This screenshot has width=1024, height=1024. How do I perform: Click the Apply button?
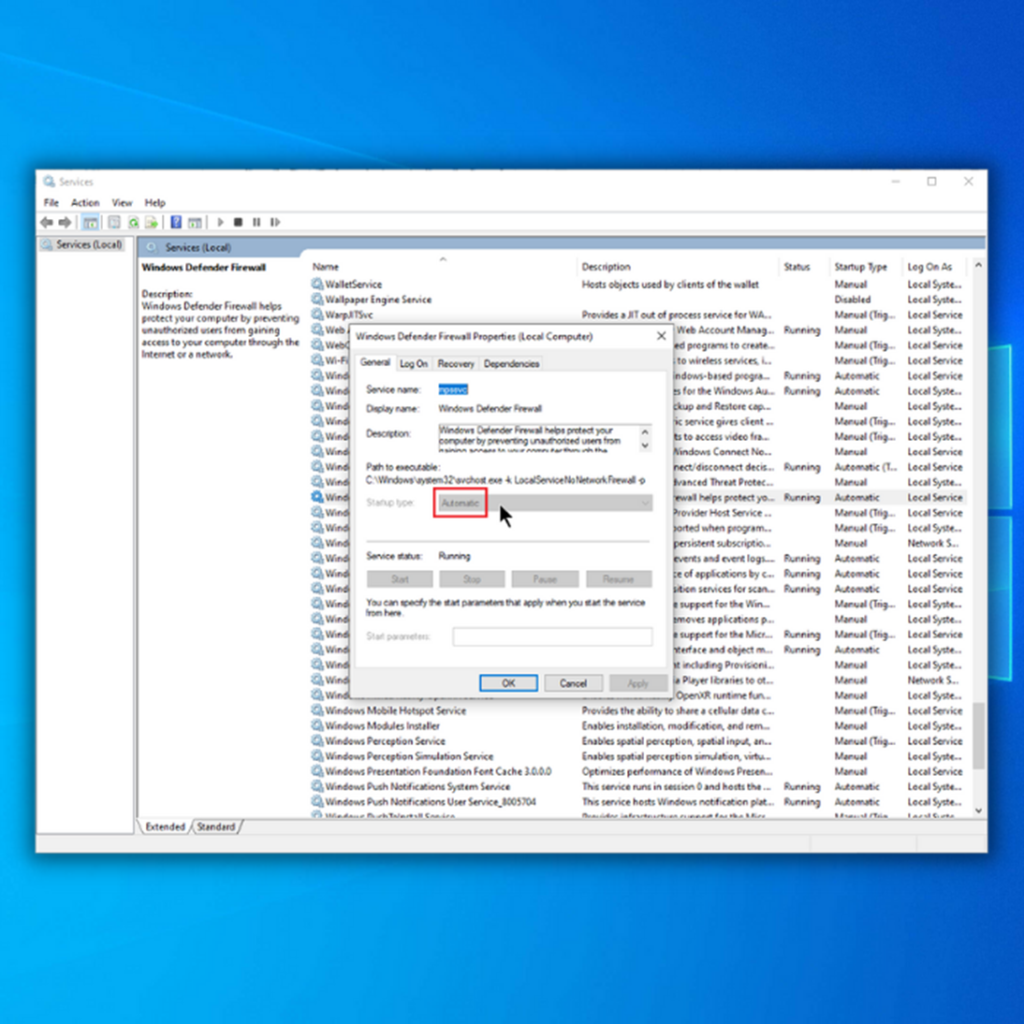click(638, 683)
